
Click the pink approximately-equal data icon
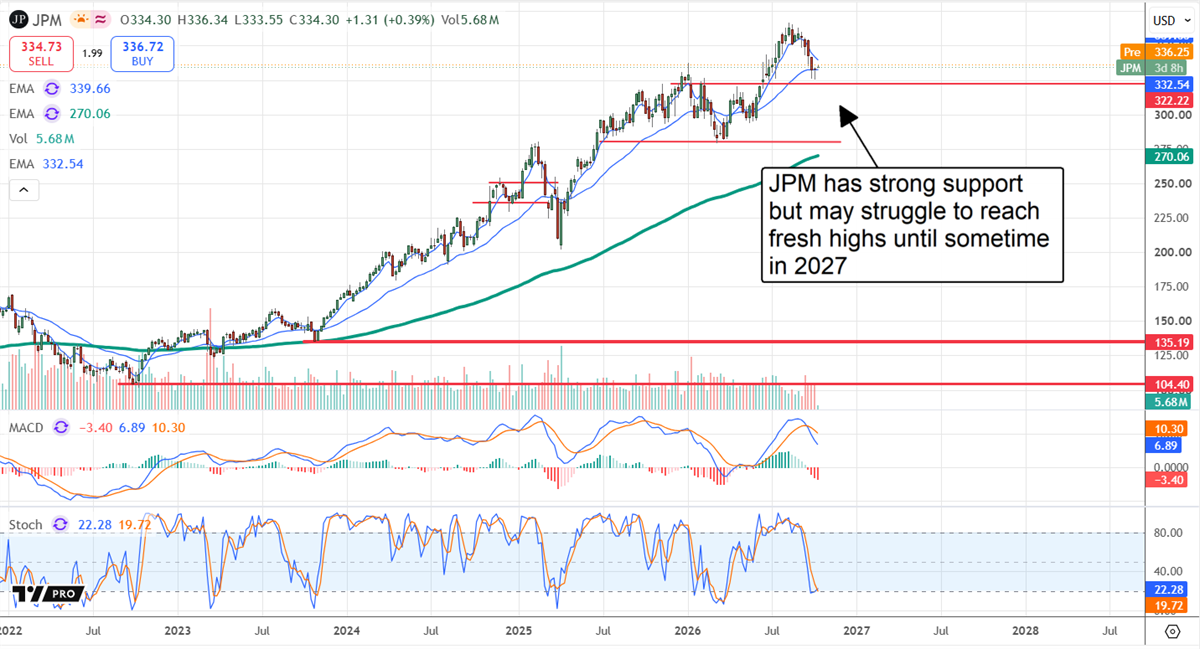(x=100, y=20)
